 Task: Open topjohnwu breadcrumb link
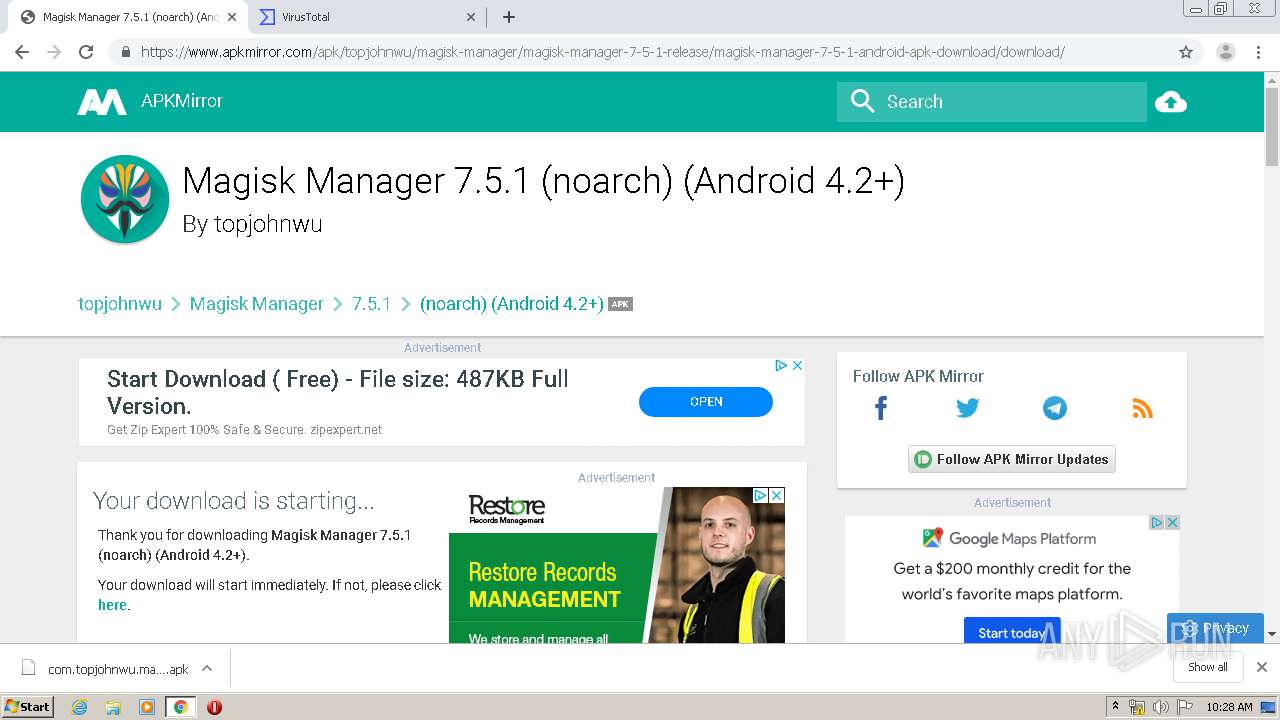pyautogui.click(x=120, y=303)
